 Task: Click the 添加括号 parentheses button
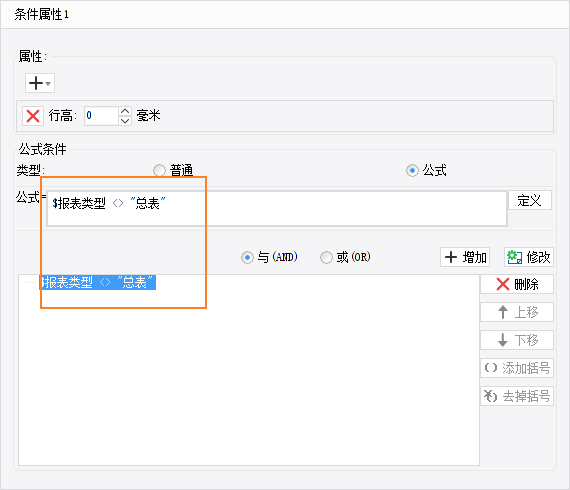point(517,368)
